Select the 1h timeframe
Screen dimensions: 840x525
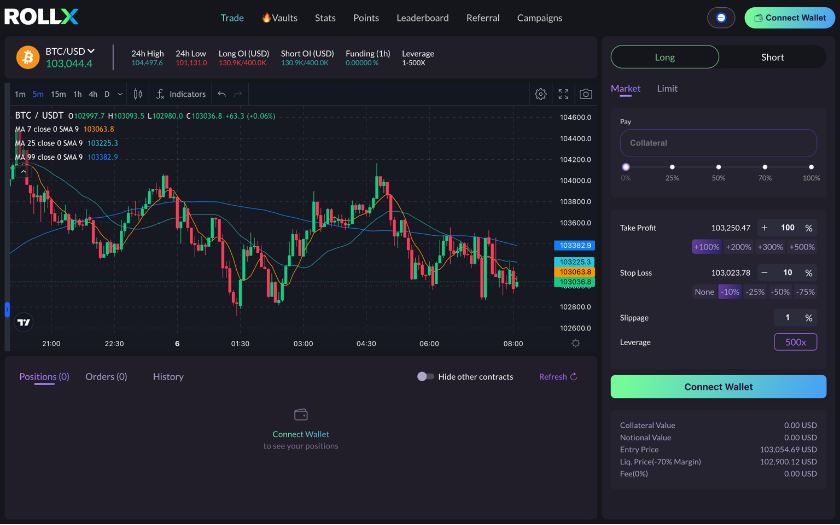[x=78, y=94]
